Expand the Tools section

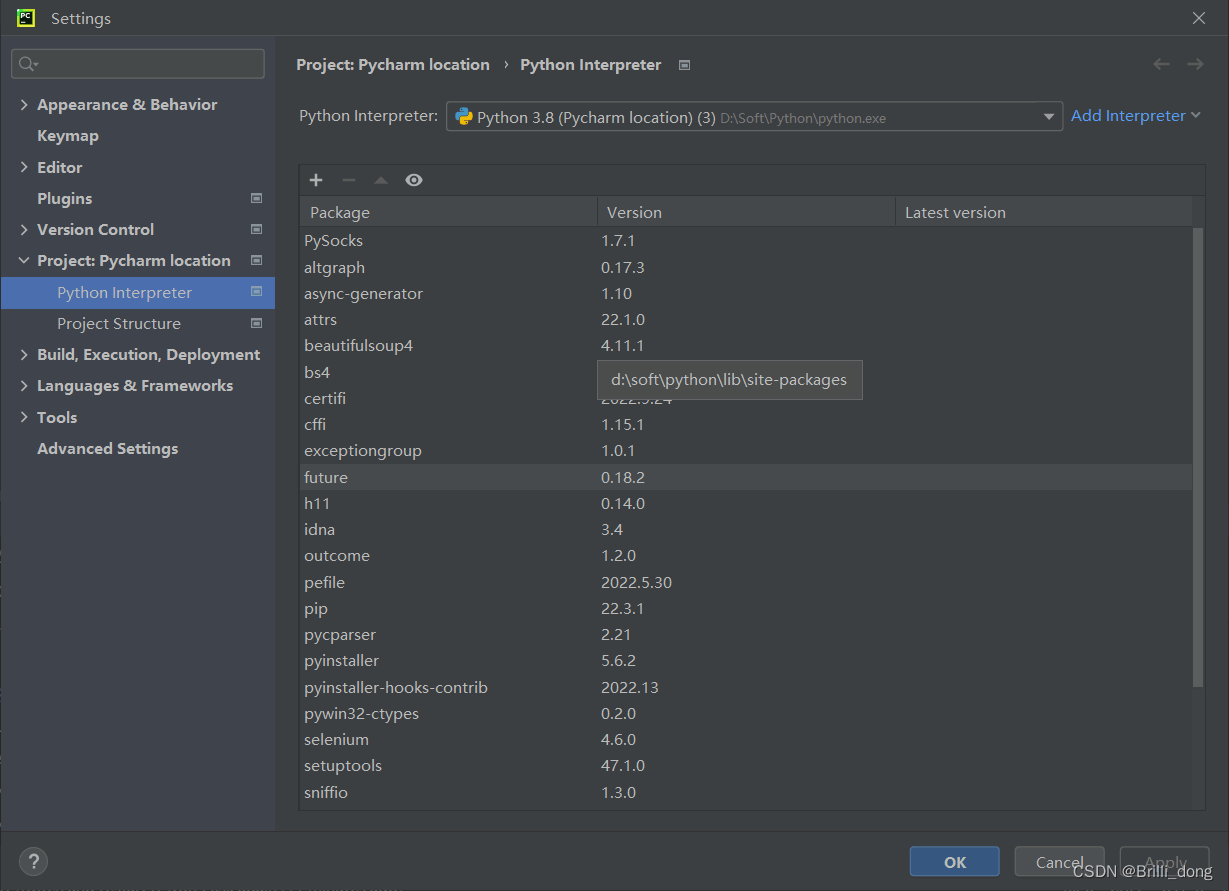pyautogui.click(x=24, y=417)
